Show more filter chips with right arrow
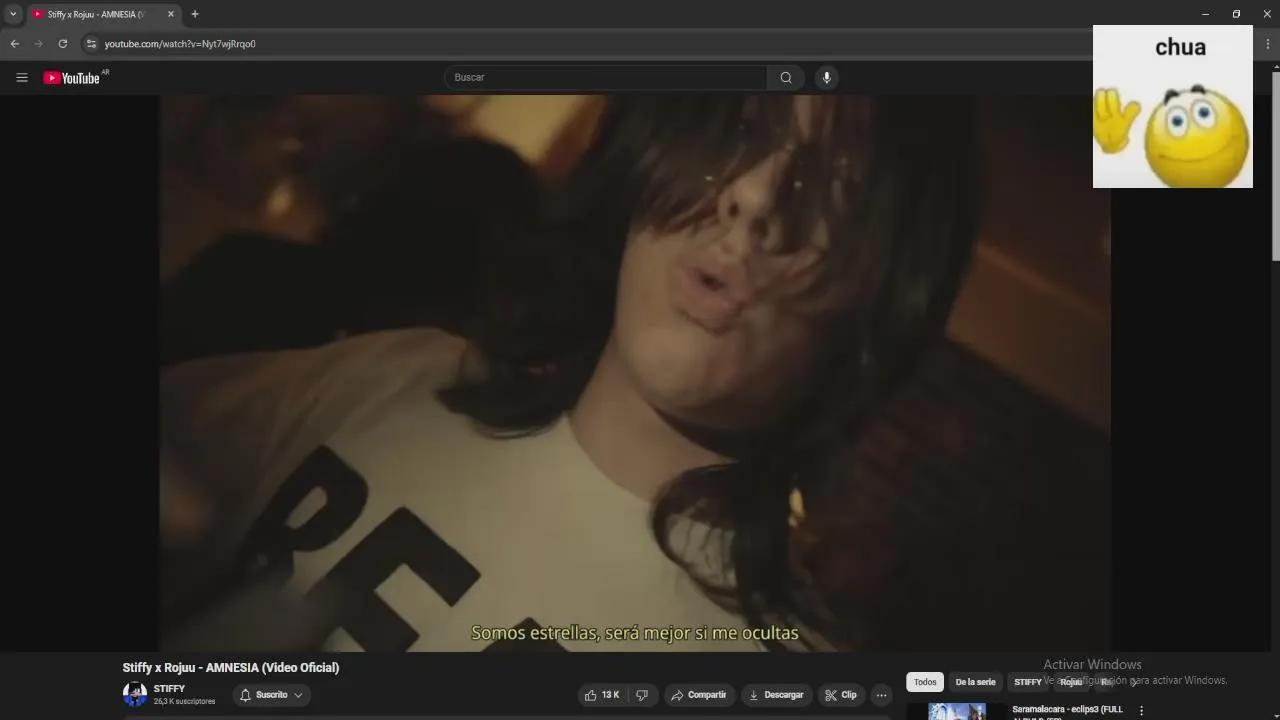The width and height of the screenshot is (1280, 720). [1133, 682]
